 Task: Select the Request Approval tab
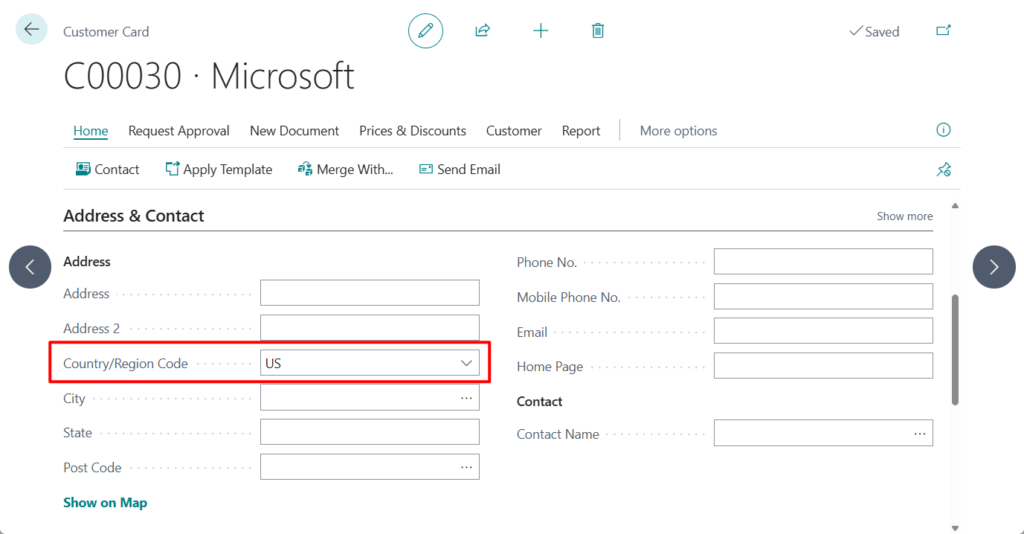179,131
